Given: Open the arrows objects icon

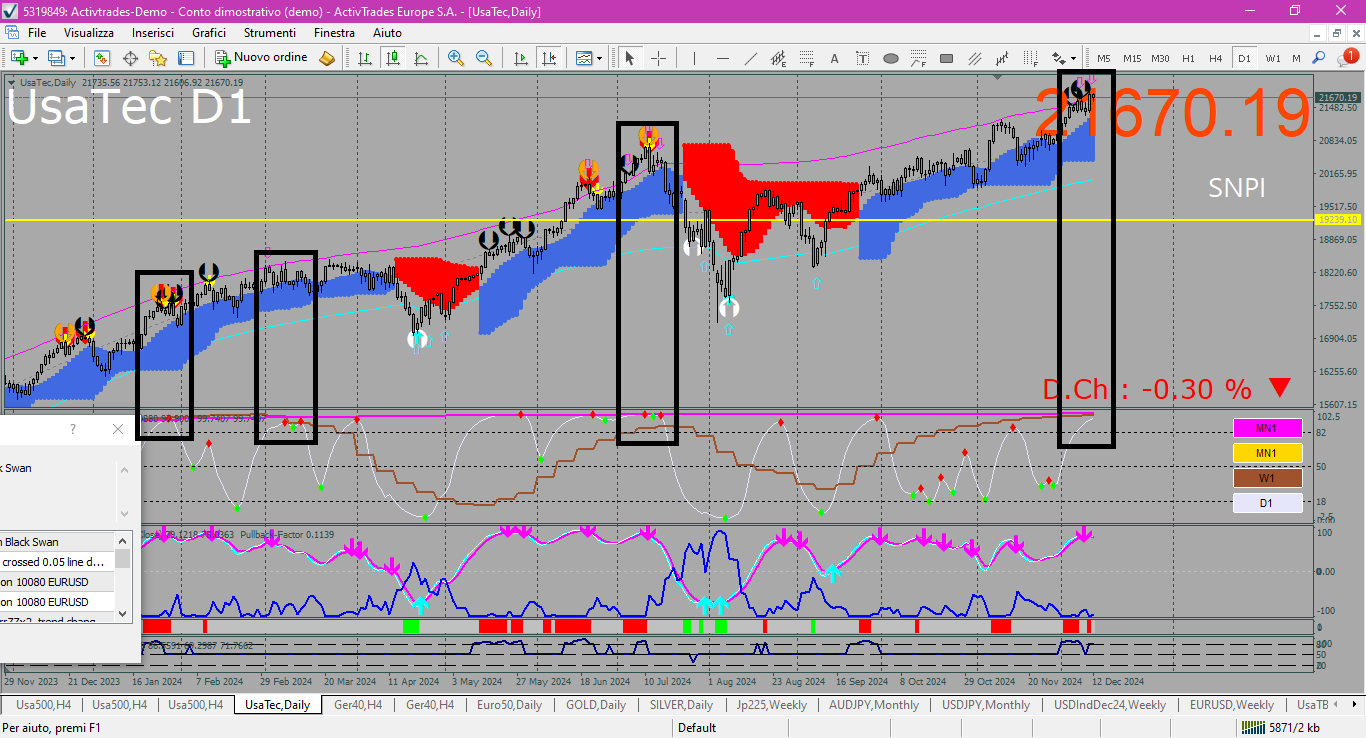Looking at the screenshot, I should click(x=1059, y=58).
